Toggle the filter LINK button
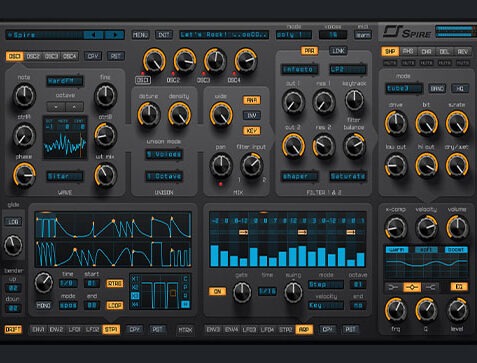477x363 pixels. 338,51
